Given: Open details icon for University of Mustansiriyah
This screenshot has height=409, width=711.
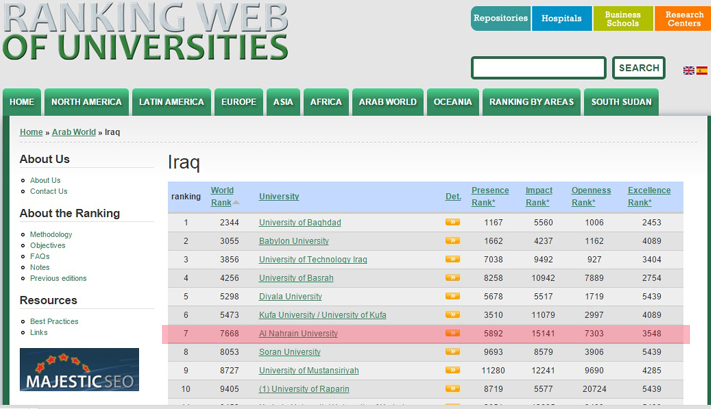Looking at the screenshot, I should pos(452,370).
